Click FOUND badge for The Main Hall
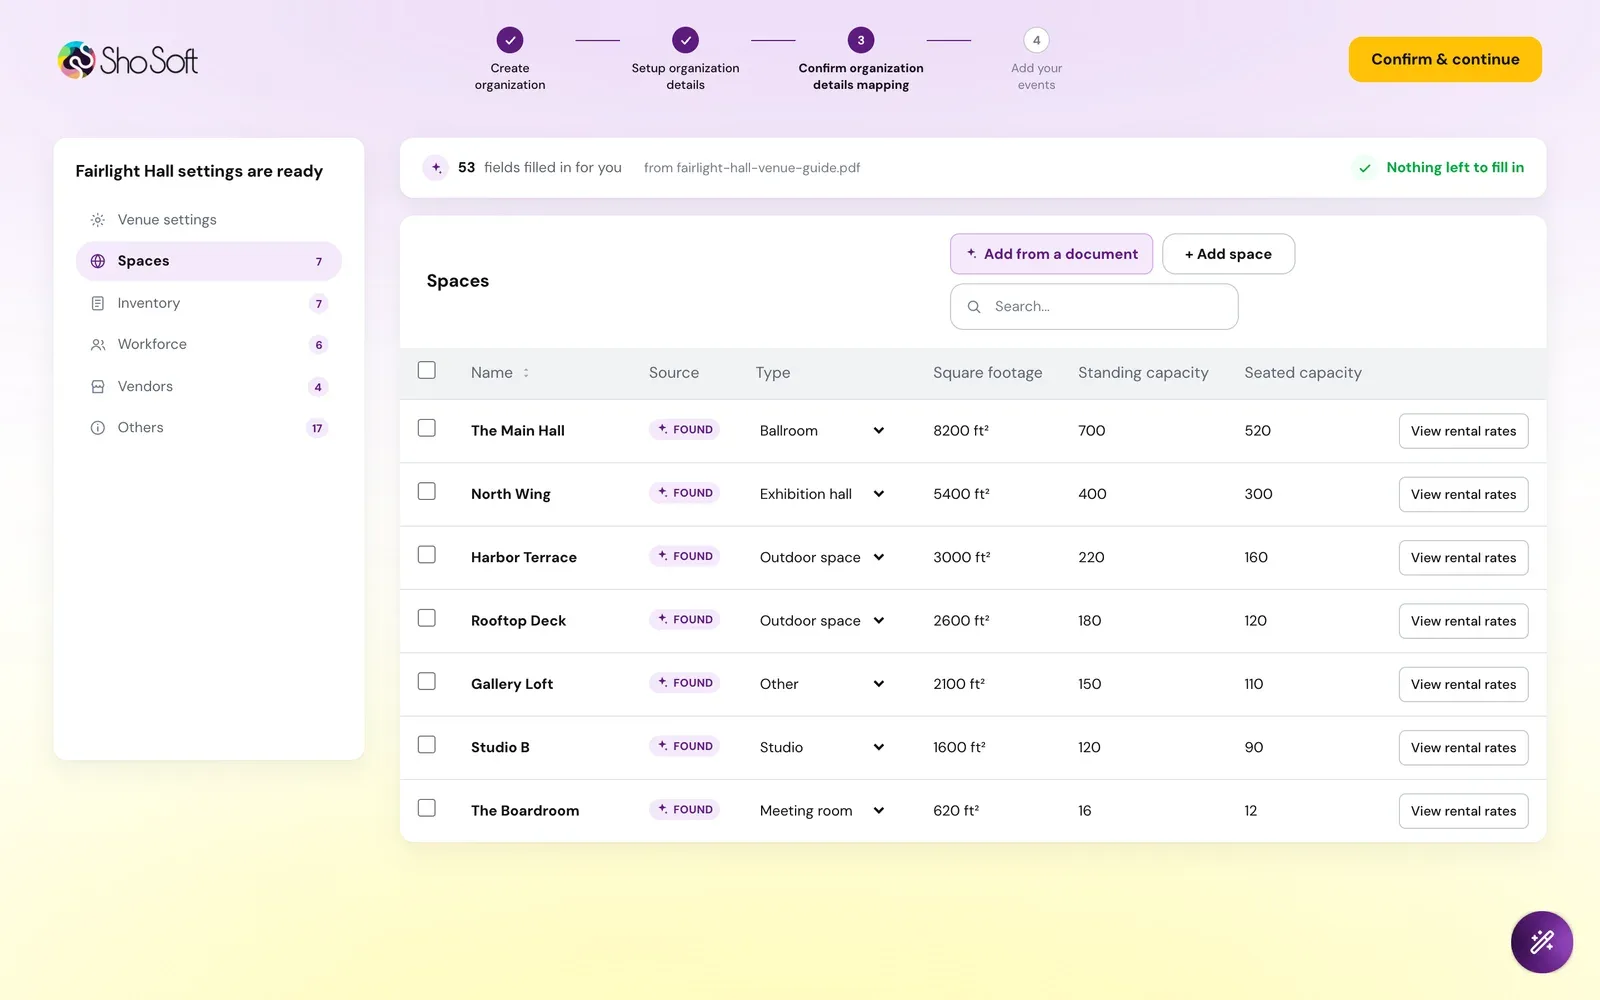 coord(685,430)
